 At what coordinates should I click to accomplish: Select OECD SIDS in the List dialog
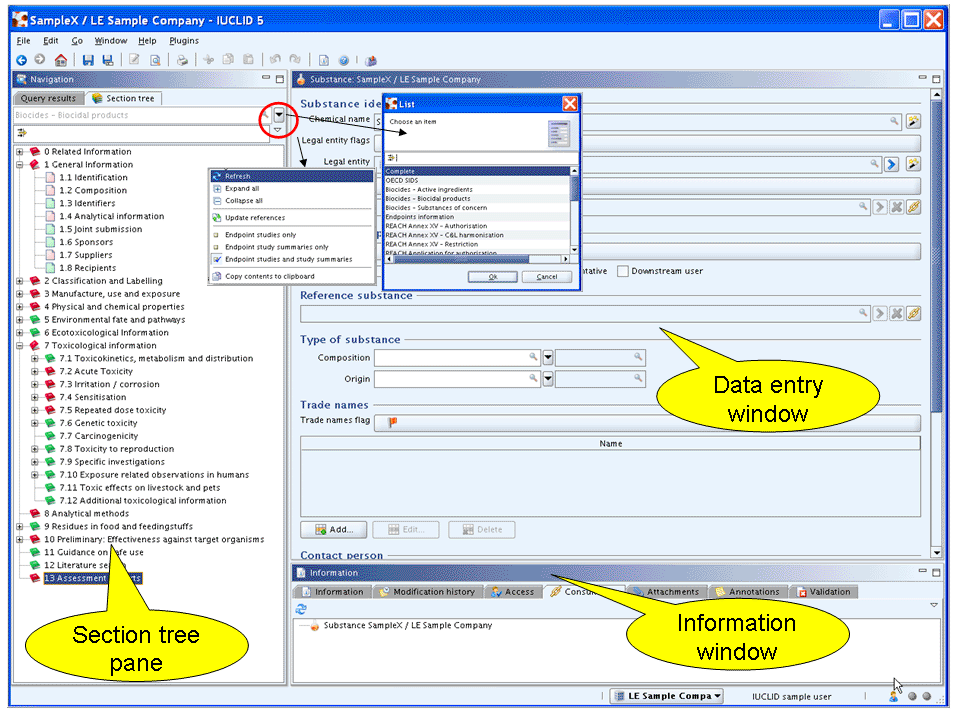coord(477,180)
